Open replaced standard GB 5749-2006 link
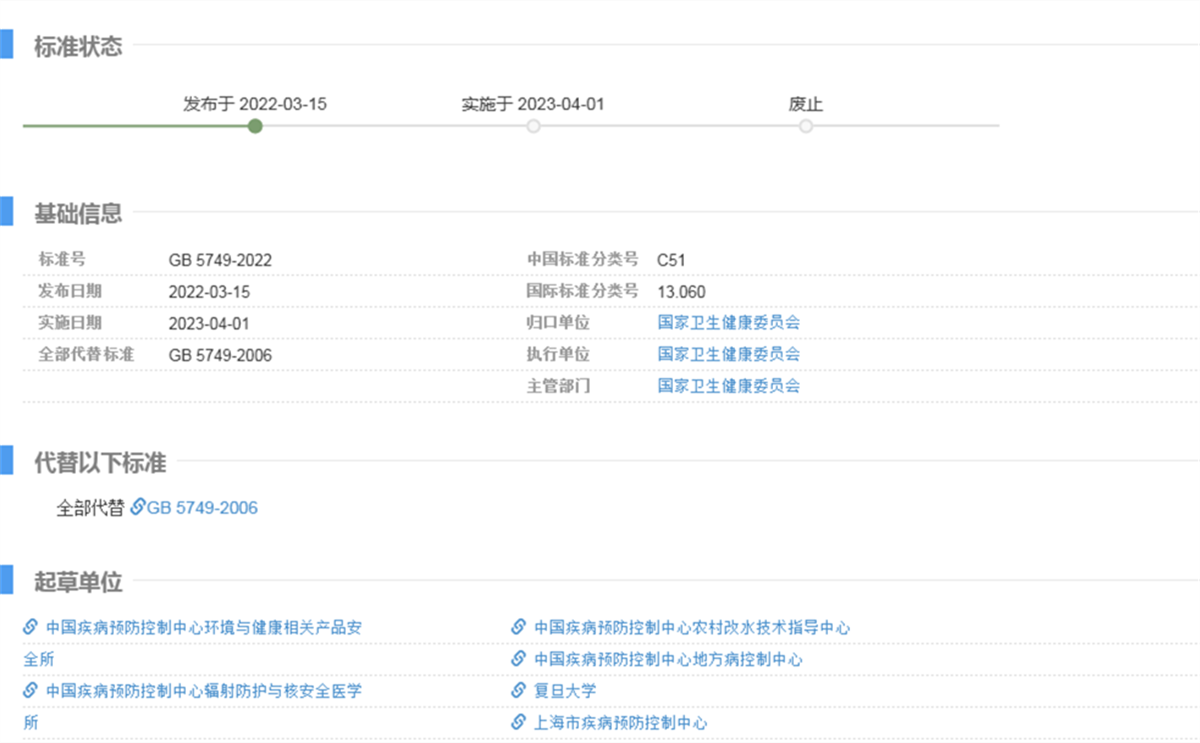 click(x=202, y=508)
